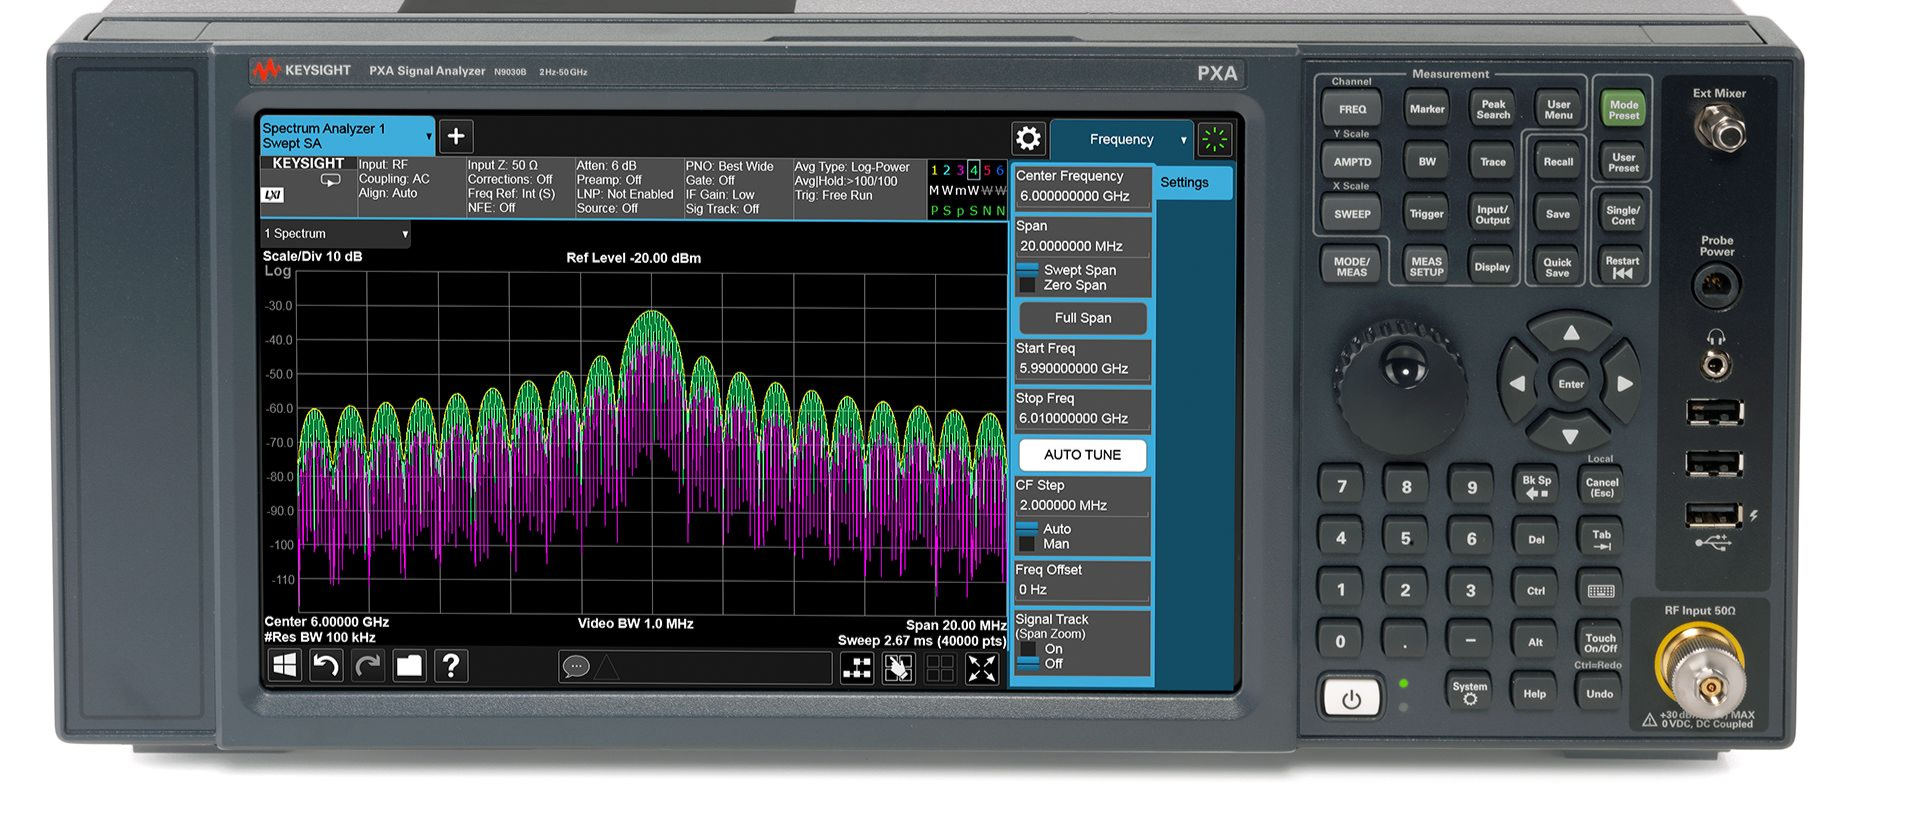Viewport: 1920px width, 824px height.
Task: Click the Single/Cont hardkey
Action: 1622,214
